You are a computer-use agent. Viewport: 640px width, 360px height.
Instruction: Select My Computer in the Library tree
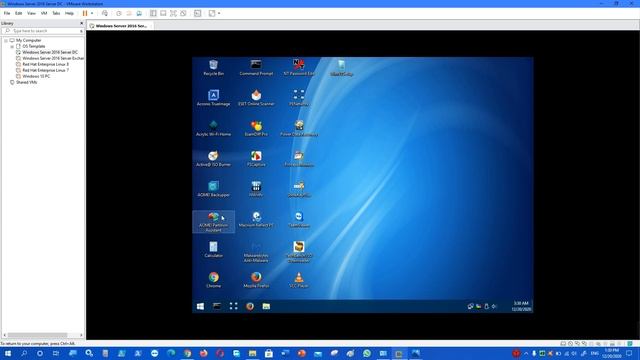[29, 40]
